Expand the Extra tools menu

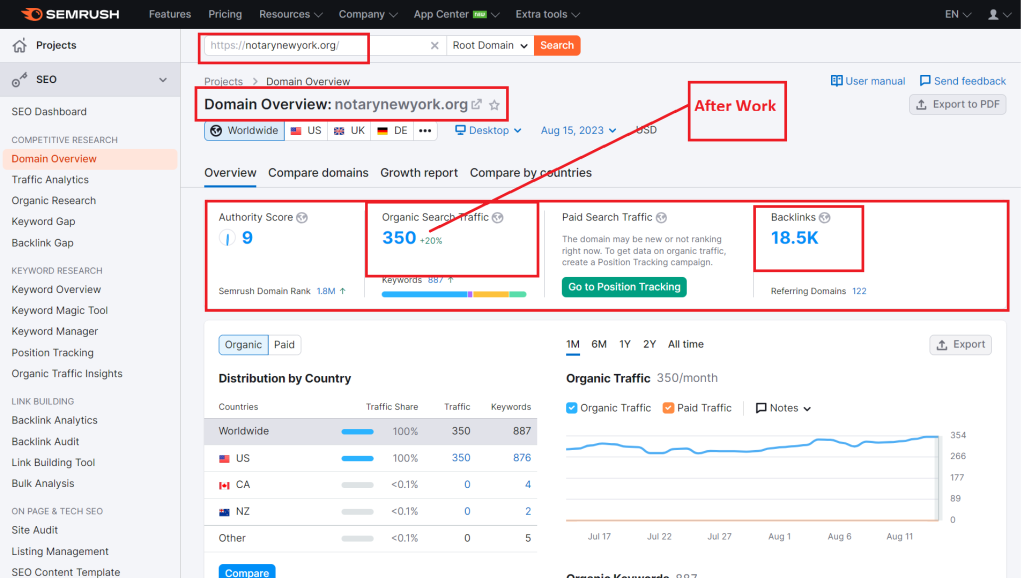coord(547,14)
